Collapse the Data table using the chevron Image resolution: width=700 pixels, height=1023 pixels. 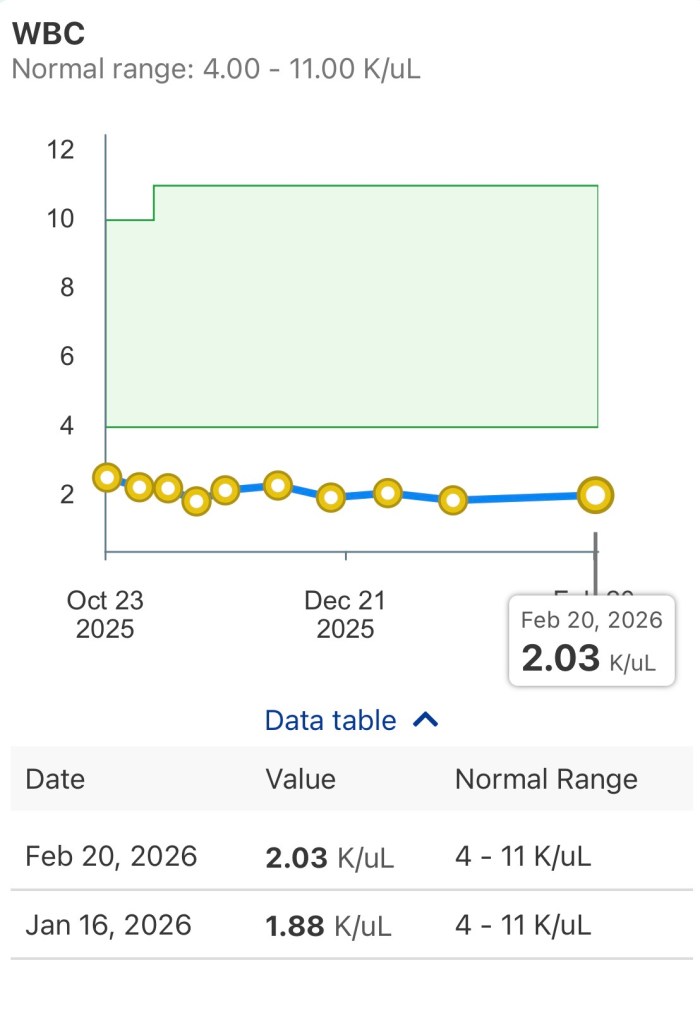coord(426,720)
